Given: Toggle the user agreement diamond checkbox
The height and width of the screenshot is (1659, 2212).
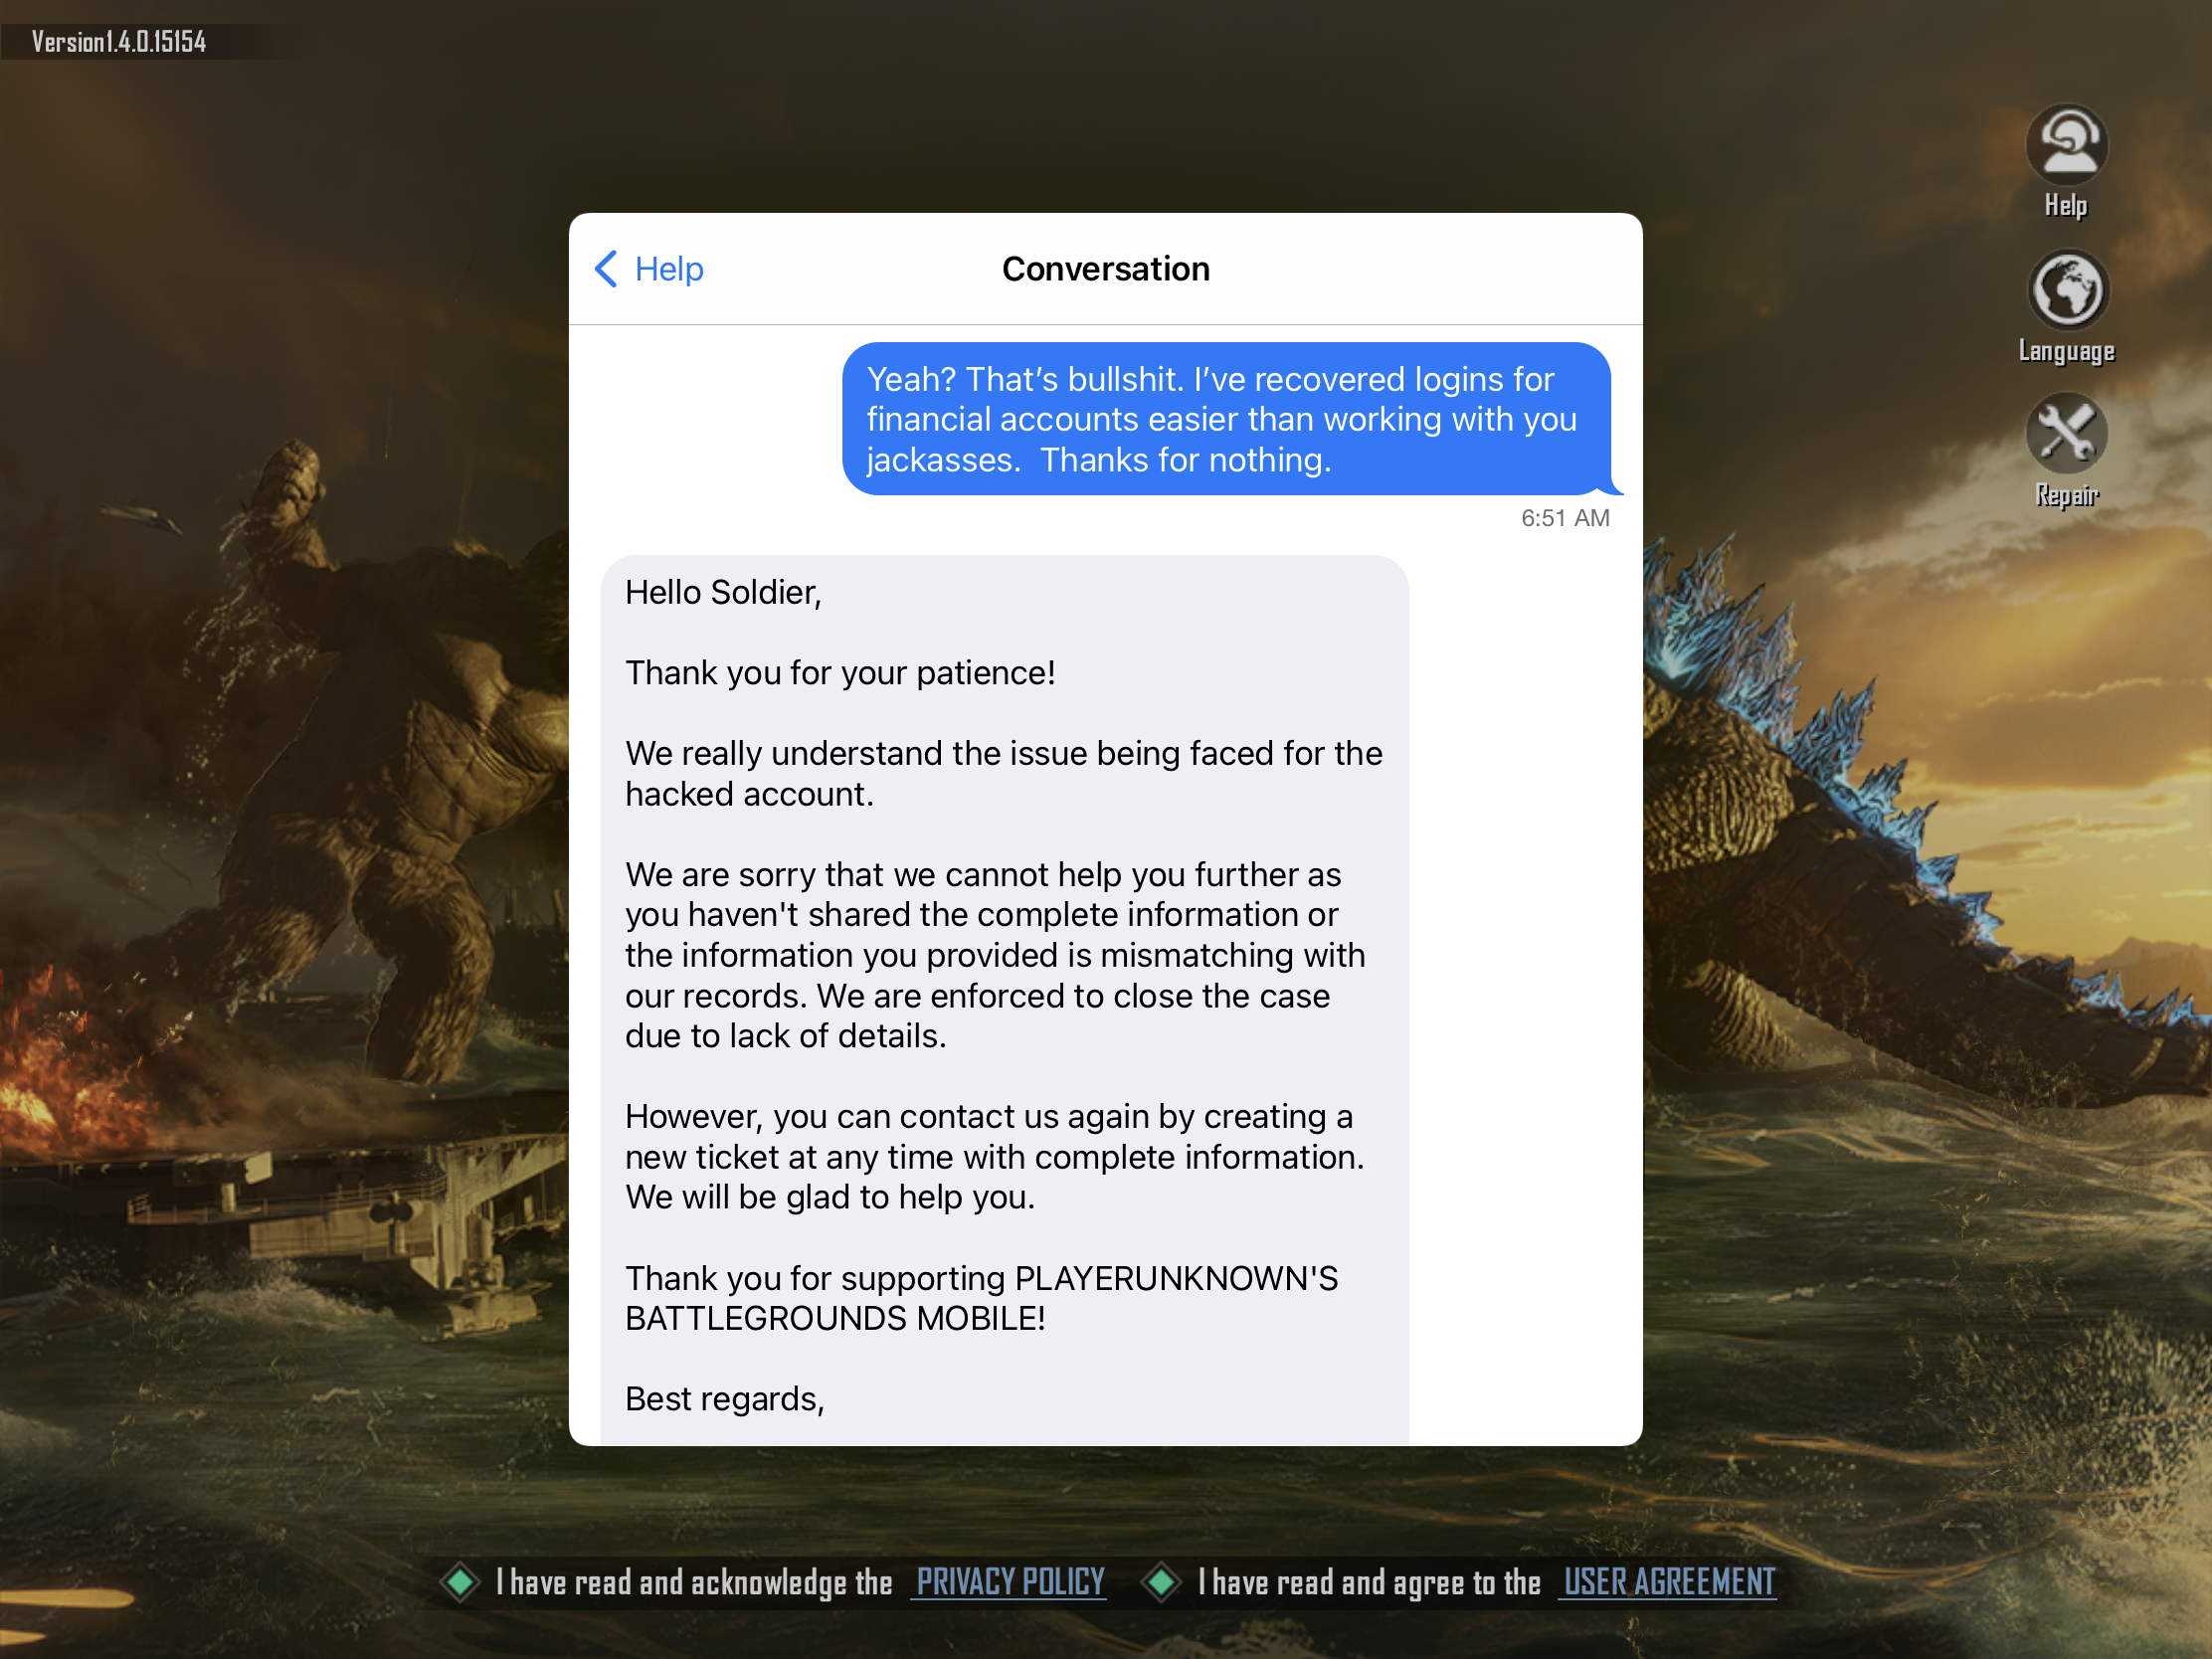Looking at the screenshot, I should tap(1162, 1582).
